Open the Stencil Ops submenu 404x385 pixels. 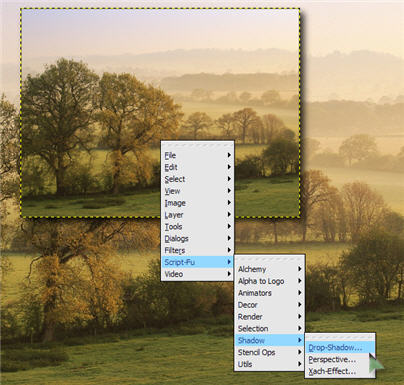(269, 352)
